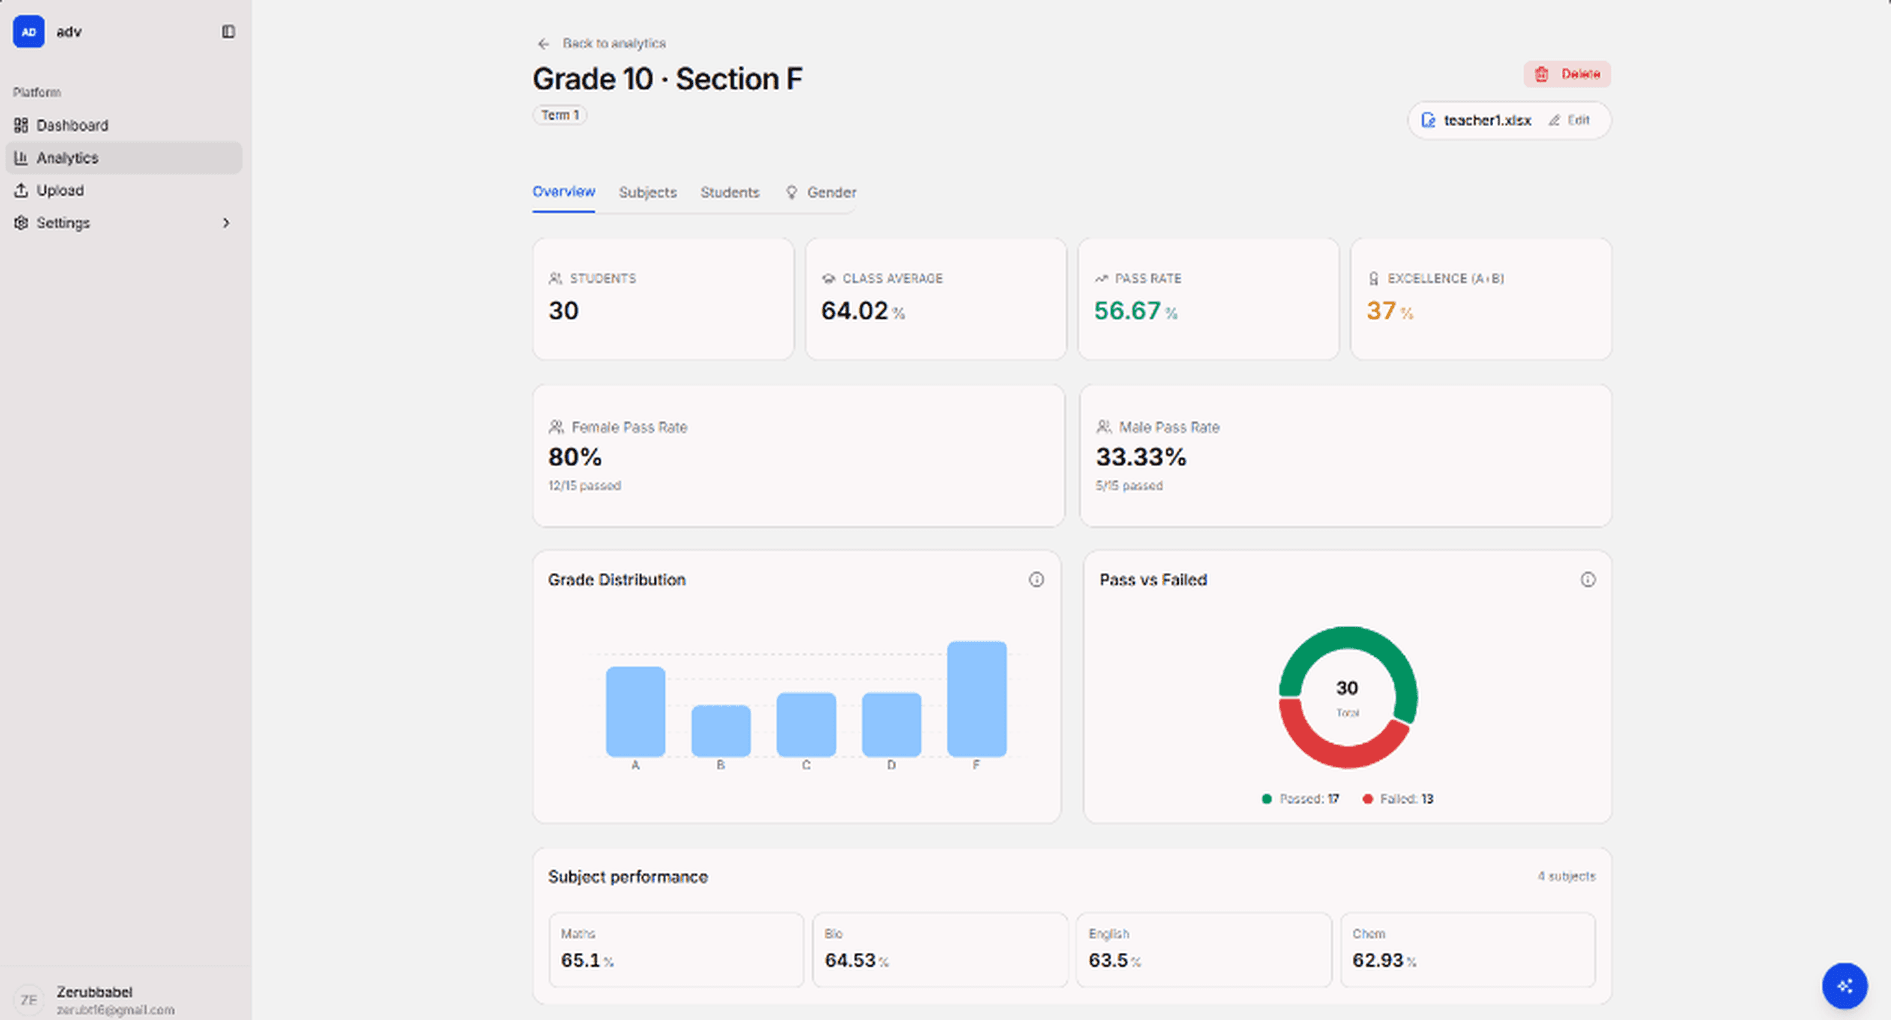Click the 37 excellence value
The width and height of the screenshot is (1891, 1020).
1381,311
